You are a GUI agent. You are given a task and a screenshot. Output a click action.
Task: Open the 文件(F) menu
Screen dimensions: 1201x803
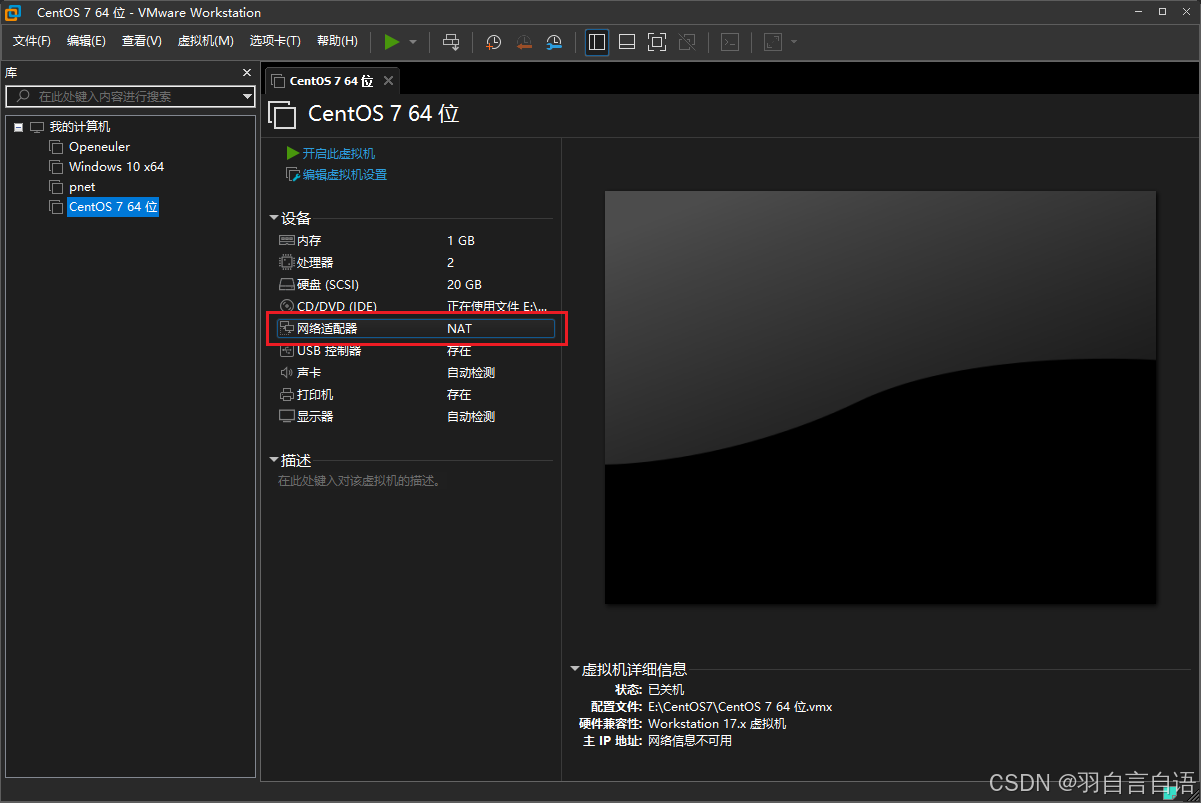pos(32,41)
